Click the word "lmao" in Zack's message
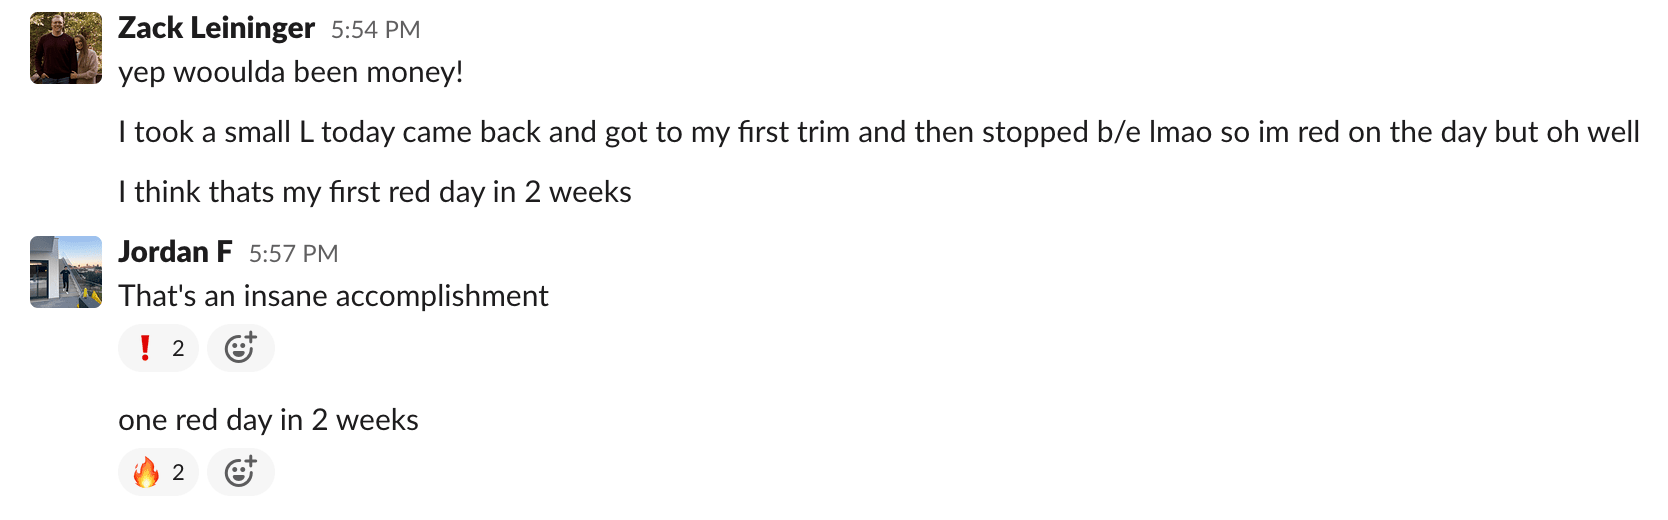This screenshot has height=520, width=1668. click(x=1180, y=132)
